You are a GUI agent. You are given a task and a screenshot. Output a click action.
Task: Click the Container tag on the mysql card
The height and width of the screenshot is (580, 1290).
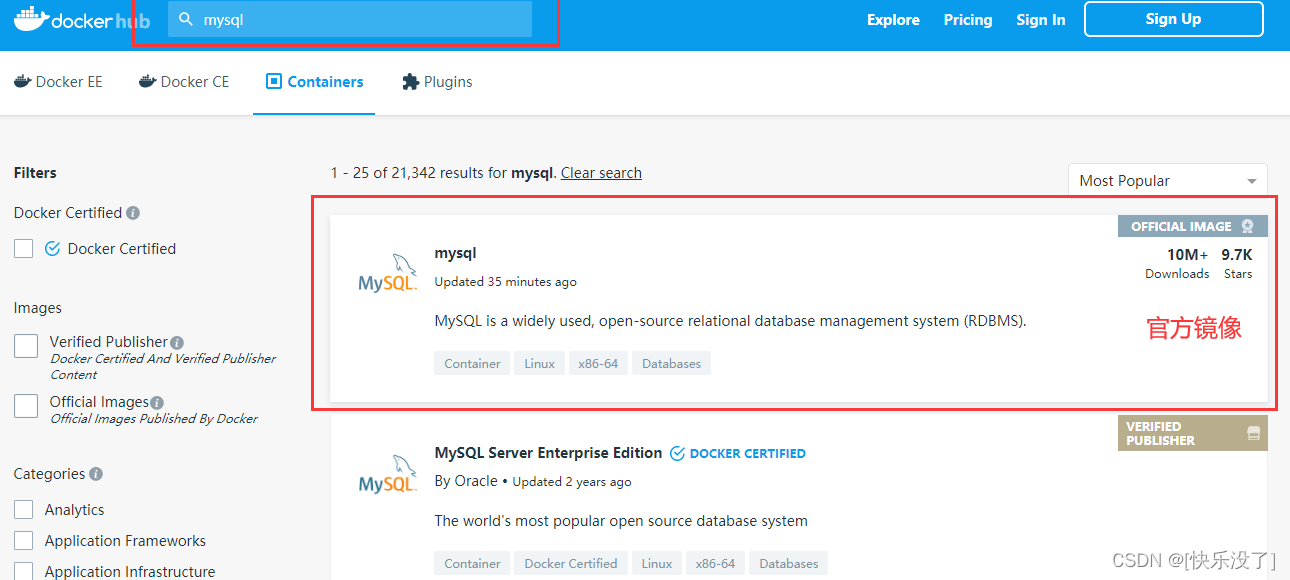click(472, 364)
